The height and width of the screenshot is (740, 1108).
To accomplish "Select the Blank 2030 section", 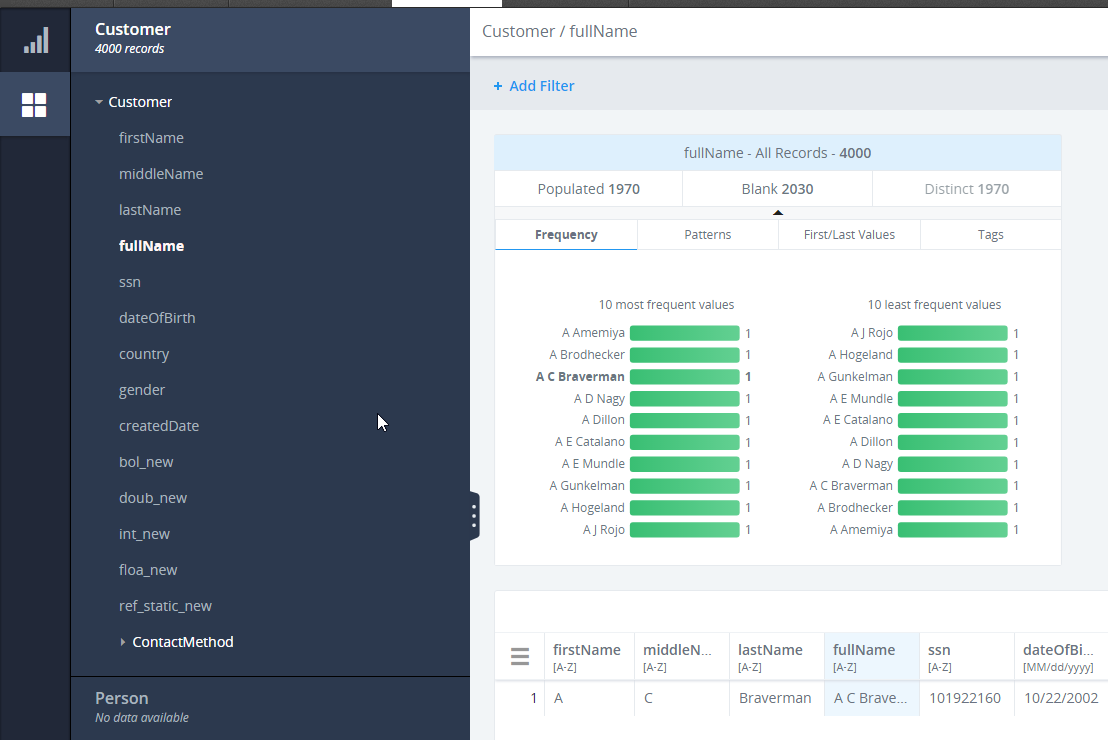I will (777, 189).
